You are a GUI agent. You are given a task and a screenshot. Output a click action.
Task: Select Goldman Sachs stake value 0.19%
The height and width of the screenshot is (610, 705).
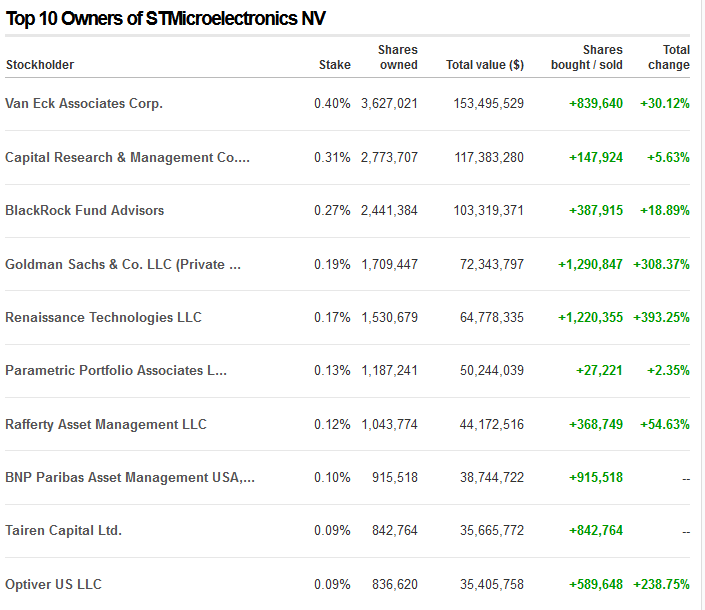point(332,264)
